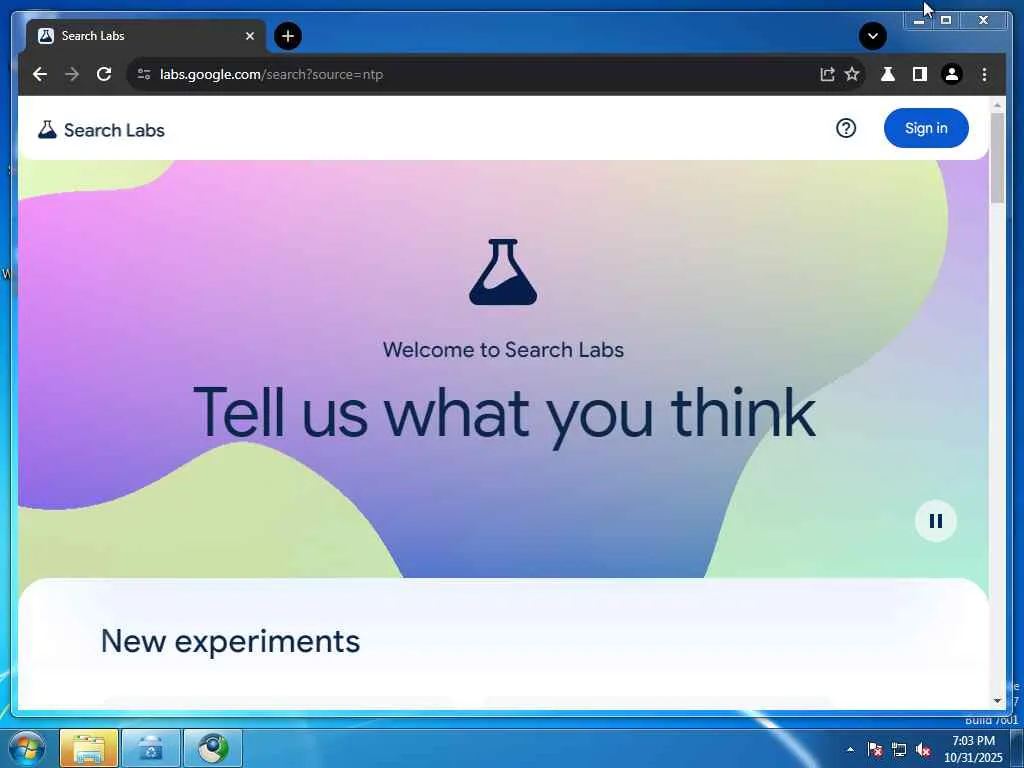Open Windows Explorer from the taskbar
This screenshot has height=768, width=1024.
coord(89,748)
